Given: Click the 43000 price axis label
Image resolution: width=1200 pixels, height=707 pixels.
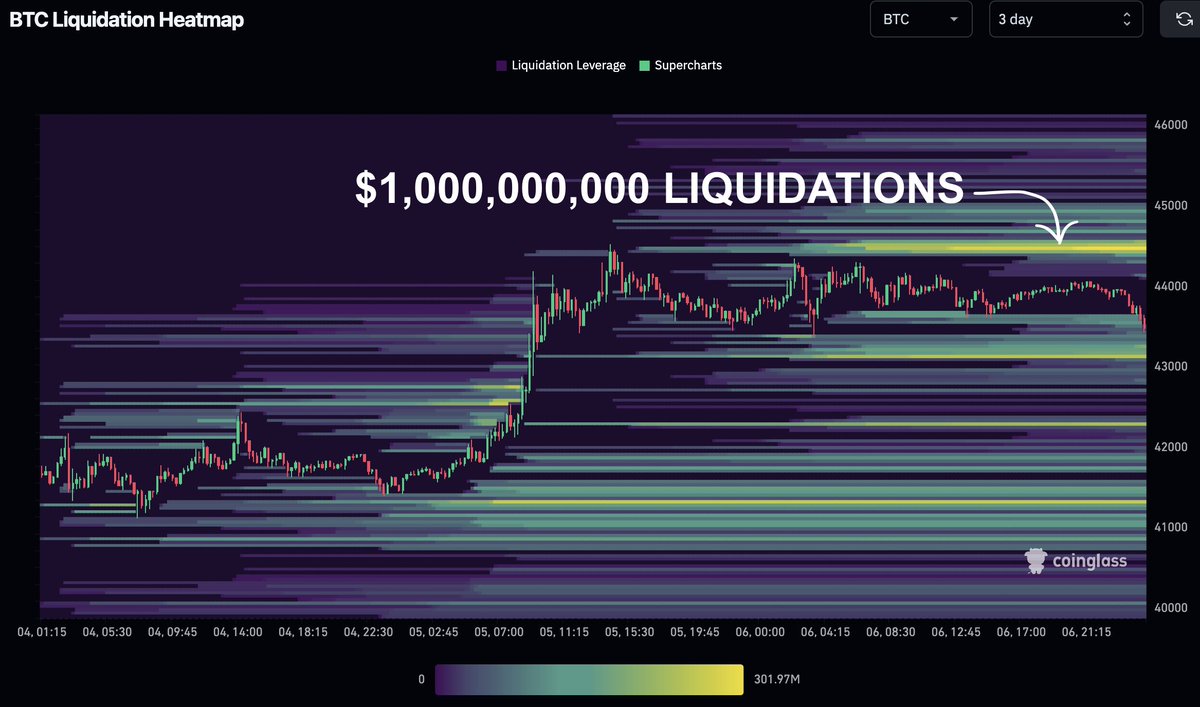Looking at the screenshot, I should [1170, 366].
